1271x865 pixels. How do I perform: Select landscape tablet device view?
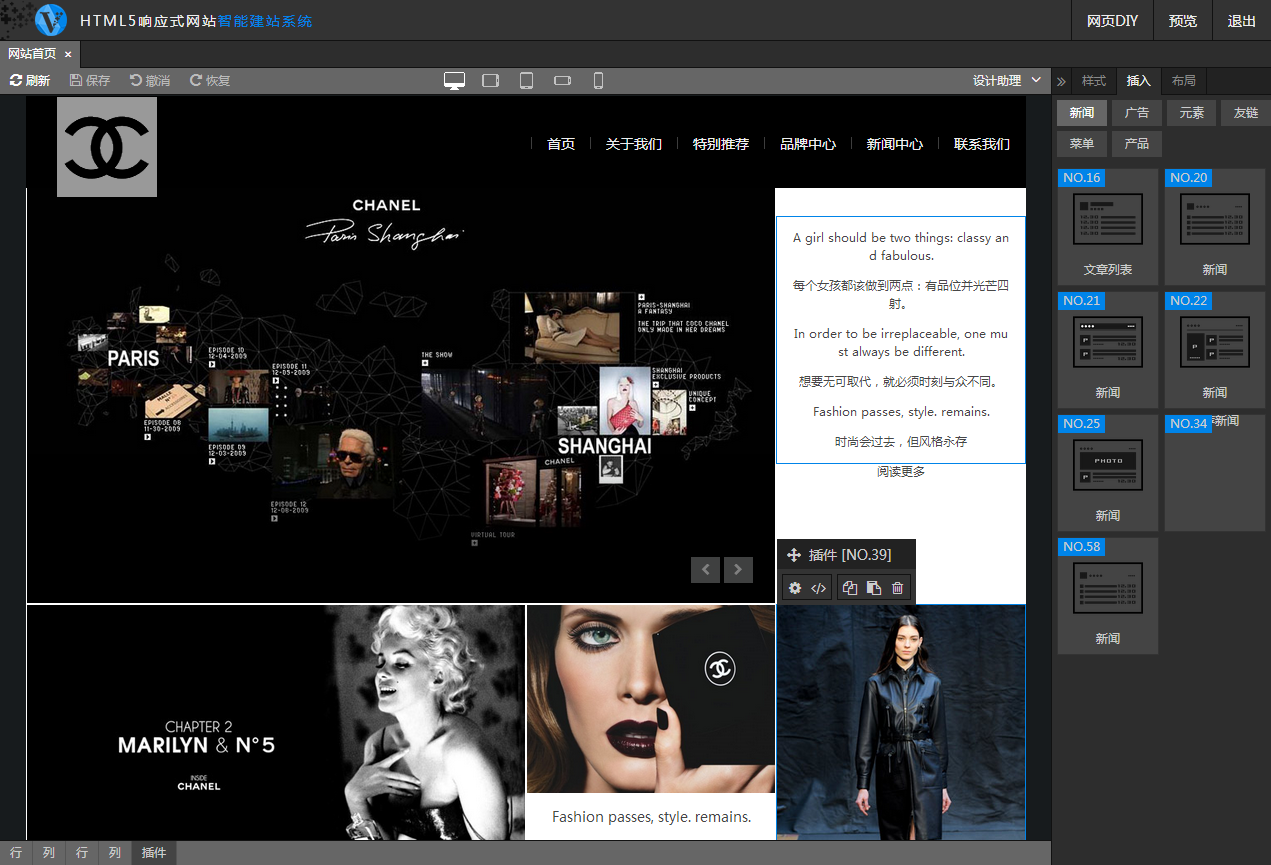490,81
